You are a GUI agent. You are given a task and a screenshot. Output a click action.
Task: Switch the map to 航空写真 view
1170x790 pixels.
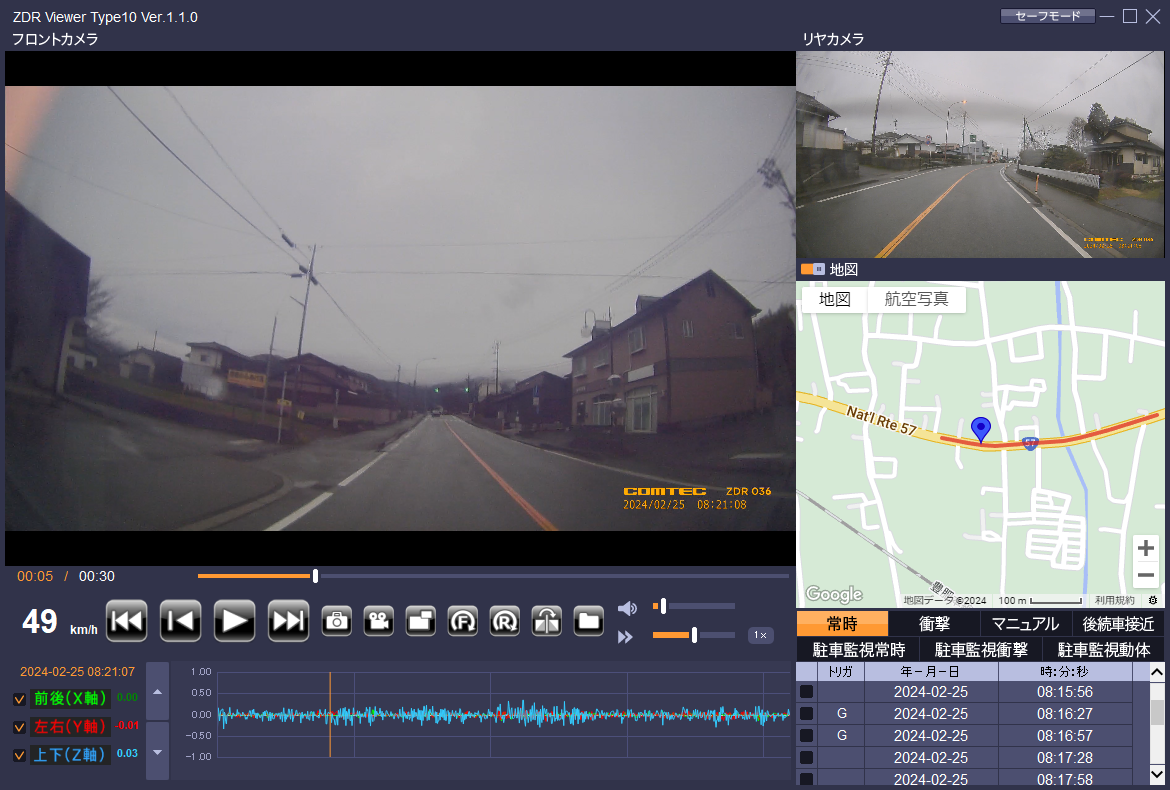click(x=916, y=299)
